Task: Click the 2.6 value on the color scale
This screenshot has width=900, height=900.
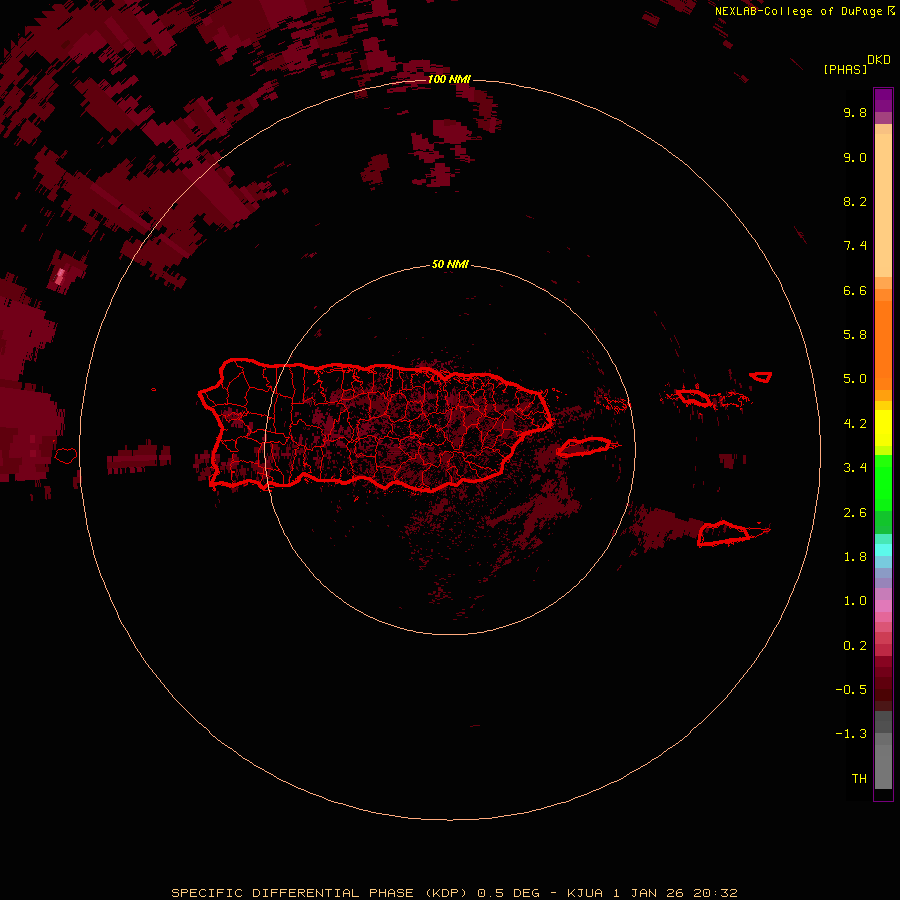Action: tap(855, 513)
